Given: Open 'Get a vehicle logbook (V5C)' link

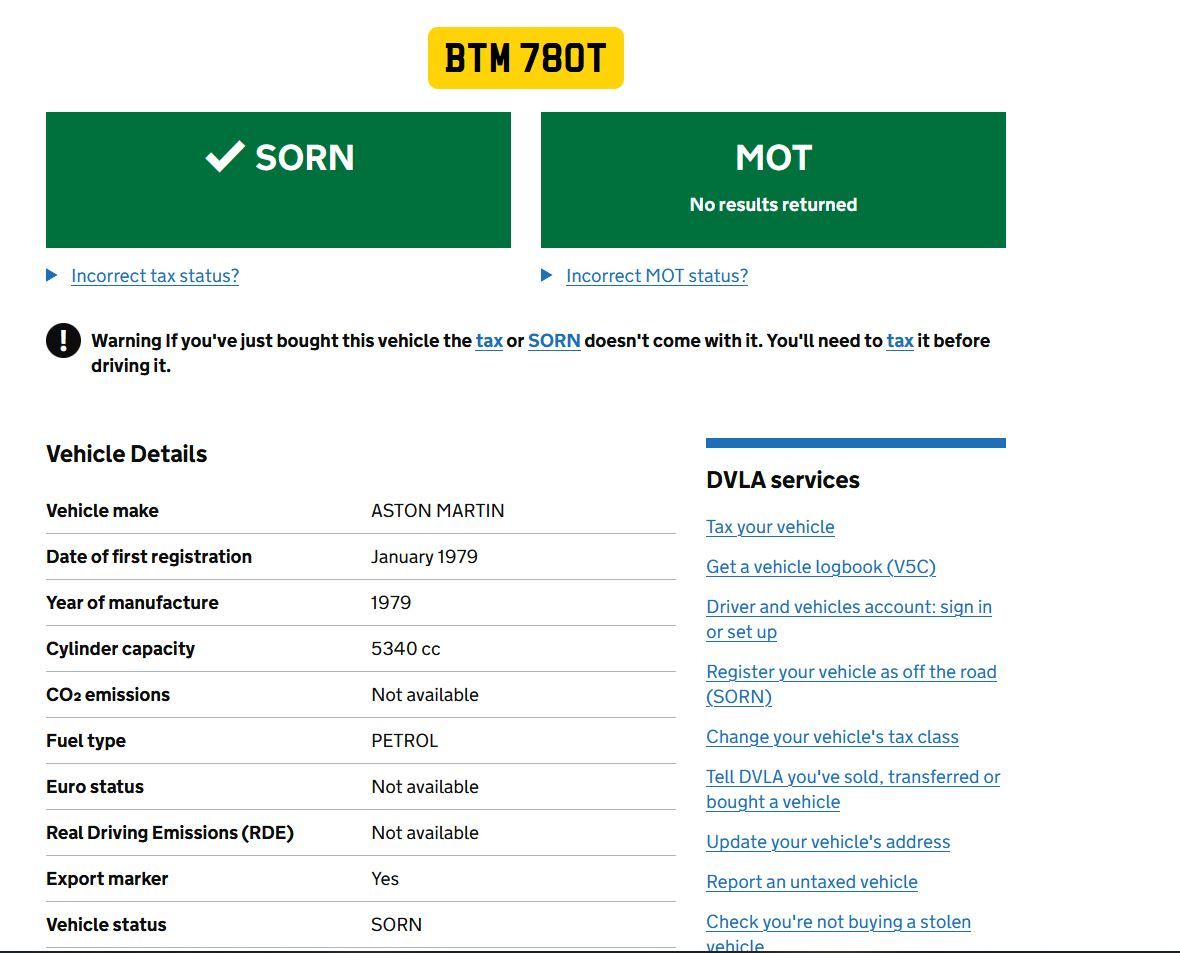Looking at the screenshot, I should [820, 567].
